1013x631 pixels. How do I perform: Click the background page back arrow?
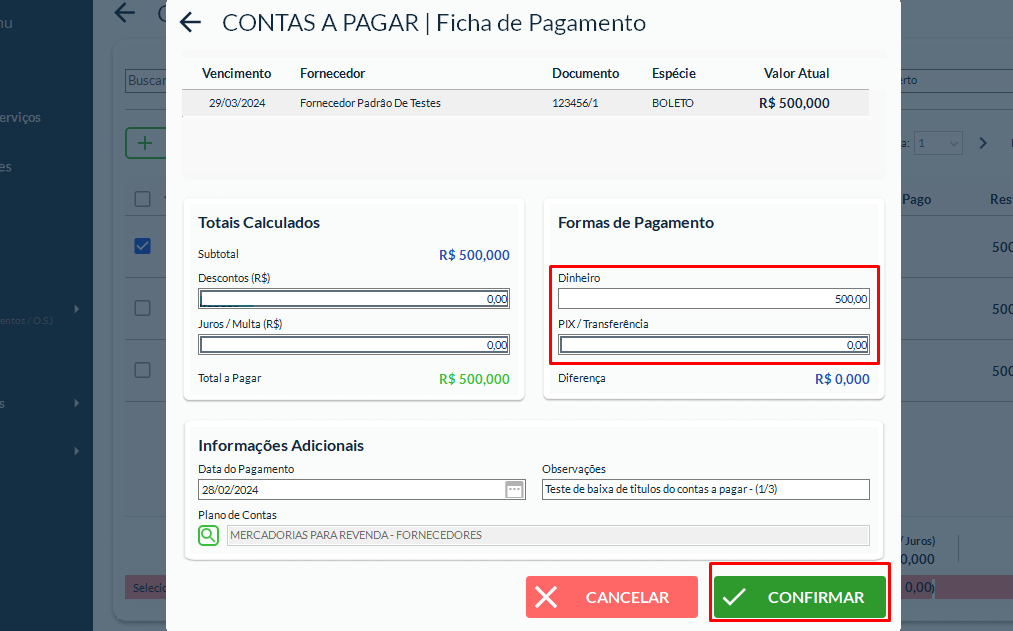point(124,13)
